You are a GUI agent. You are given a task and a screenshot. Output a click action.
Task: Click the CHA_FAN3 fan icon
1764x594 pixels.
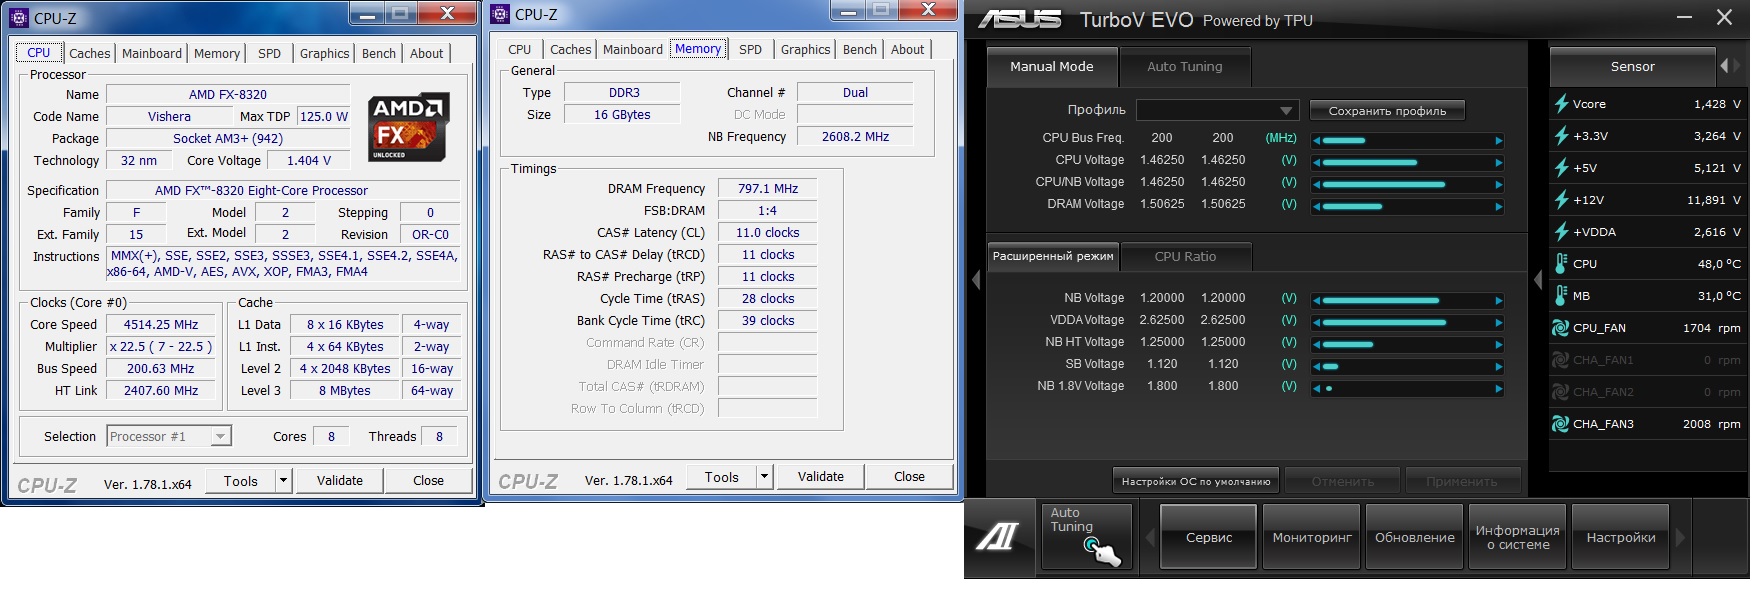click(1560, 424)
